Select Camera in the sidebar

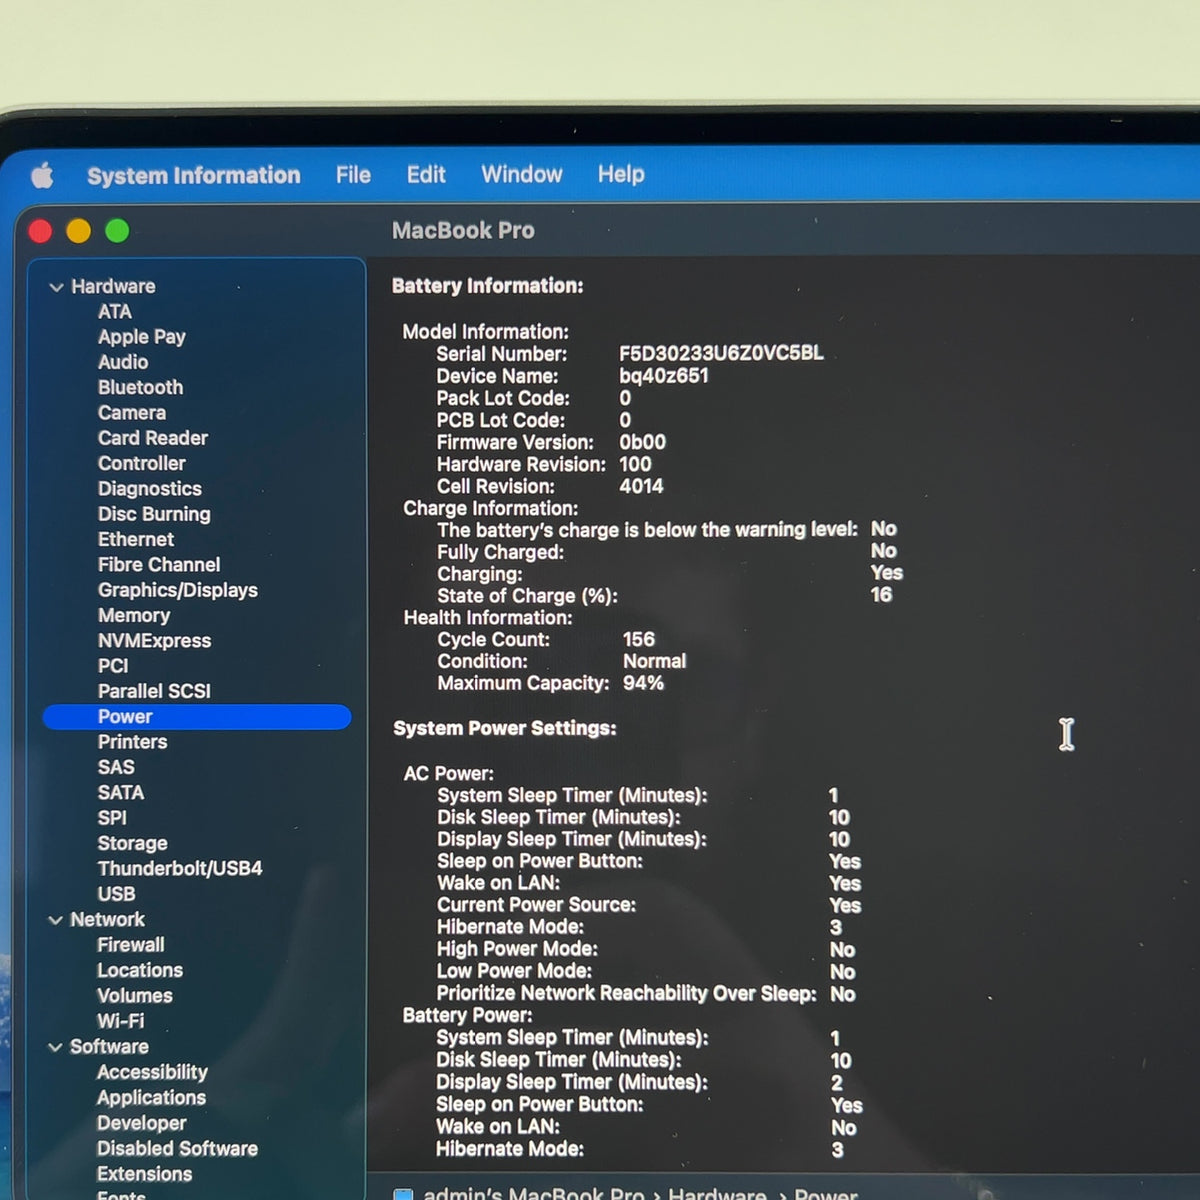[x=132, y=413]
